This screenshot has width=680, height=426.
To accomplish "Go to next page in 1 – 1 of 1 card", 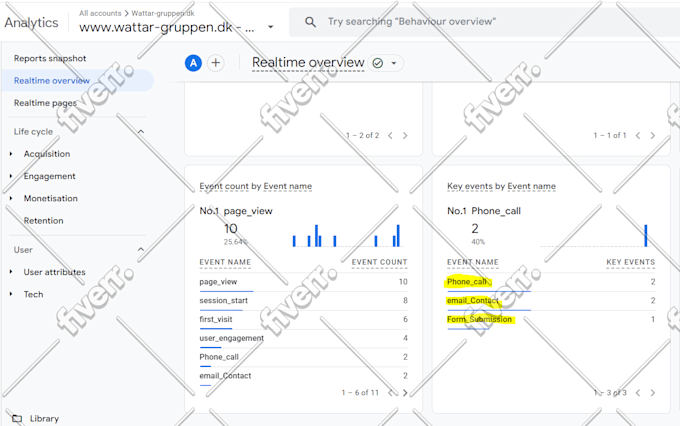I will click(x=653, y=135).
